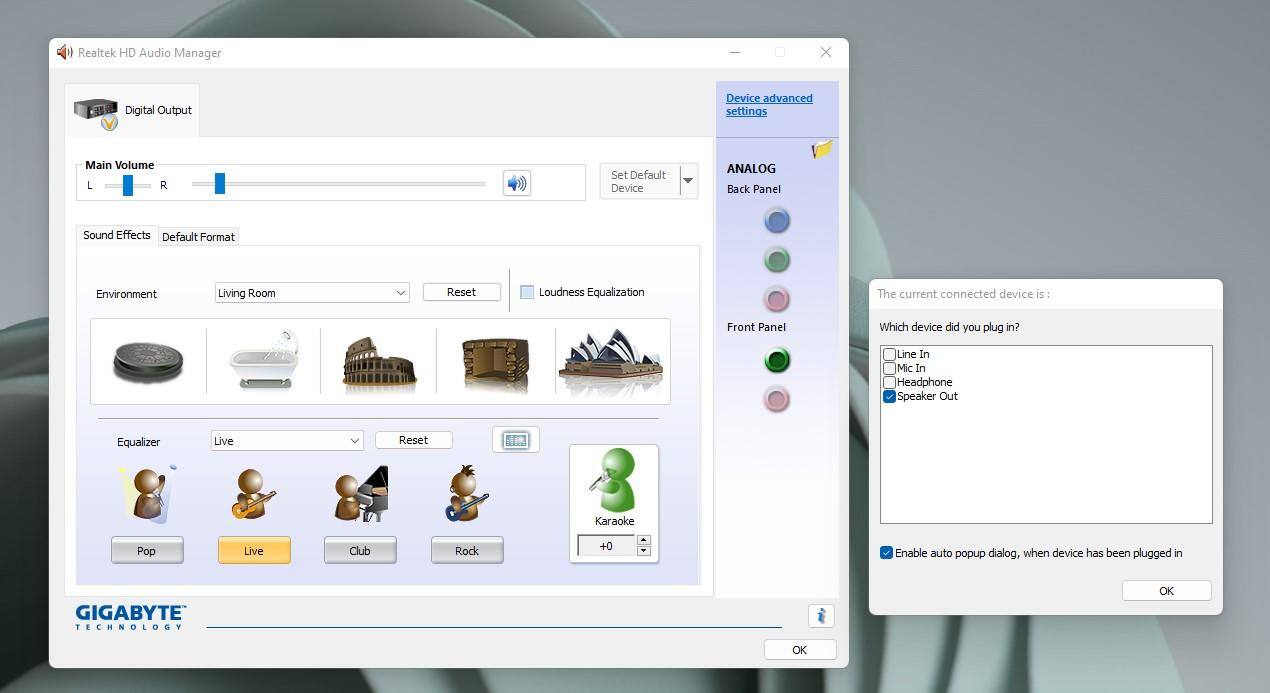Select the bathroom environment icon

click(263, 360)
